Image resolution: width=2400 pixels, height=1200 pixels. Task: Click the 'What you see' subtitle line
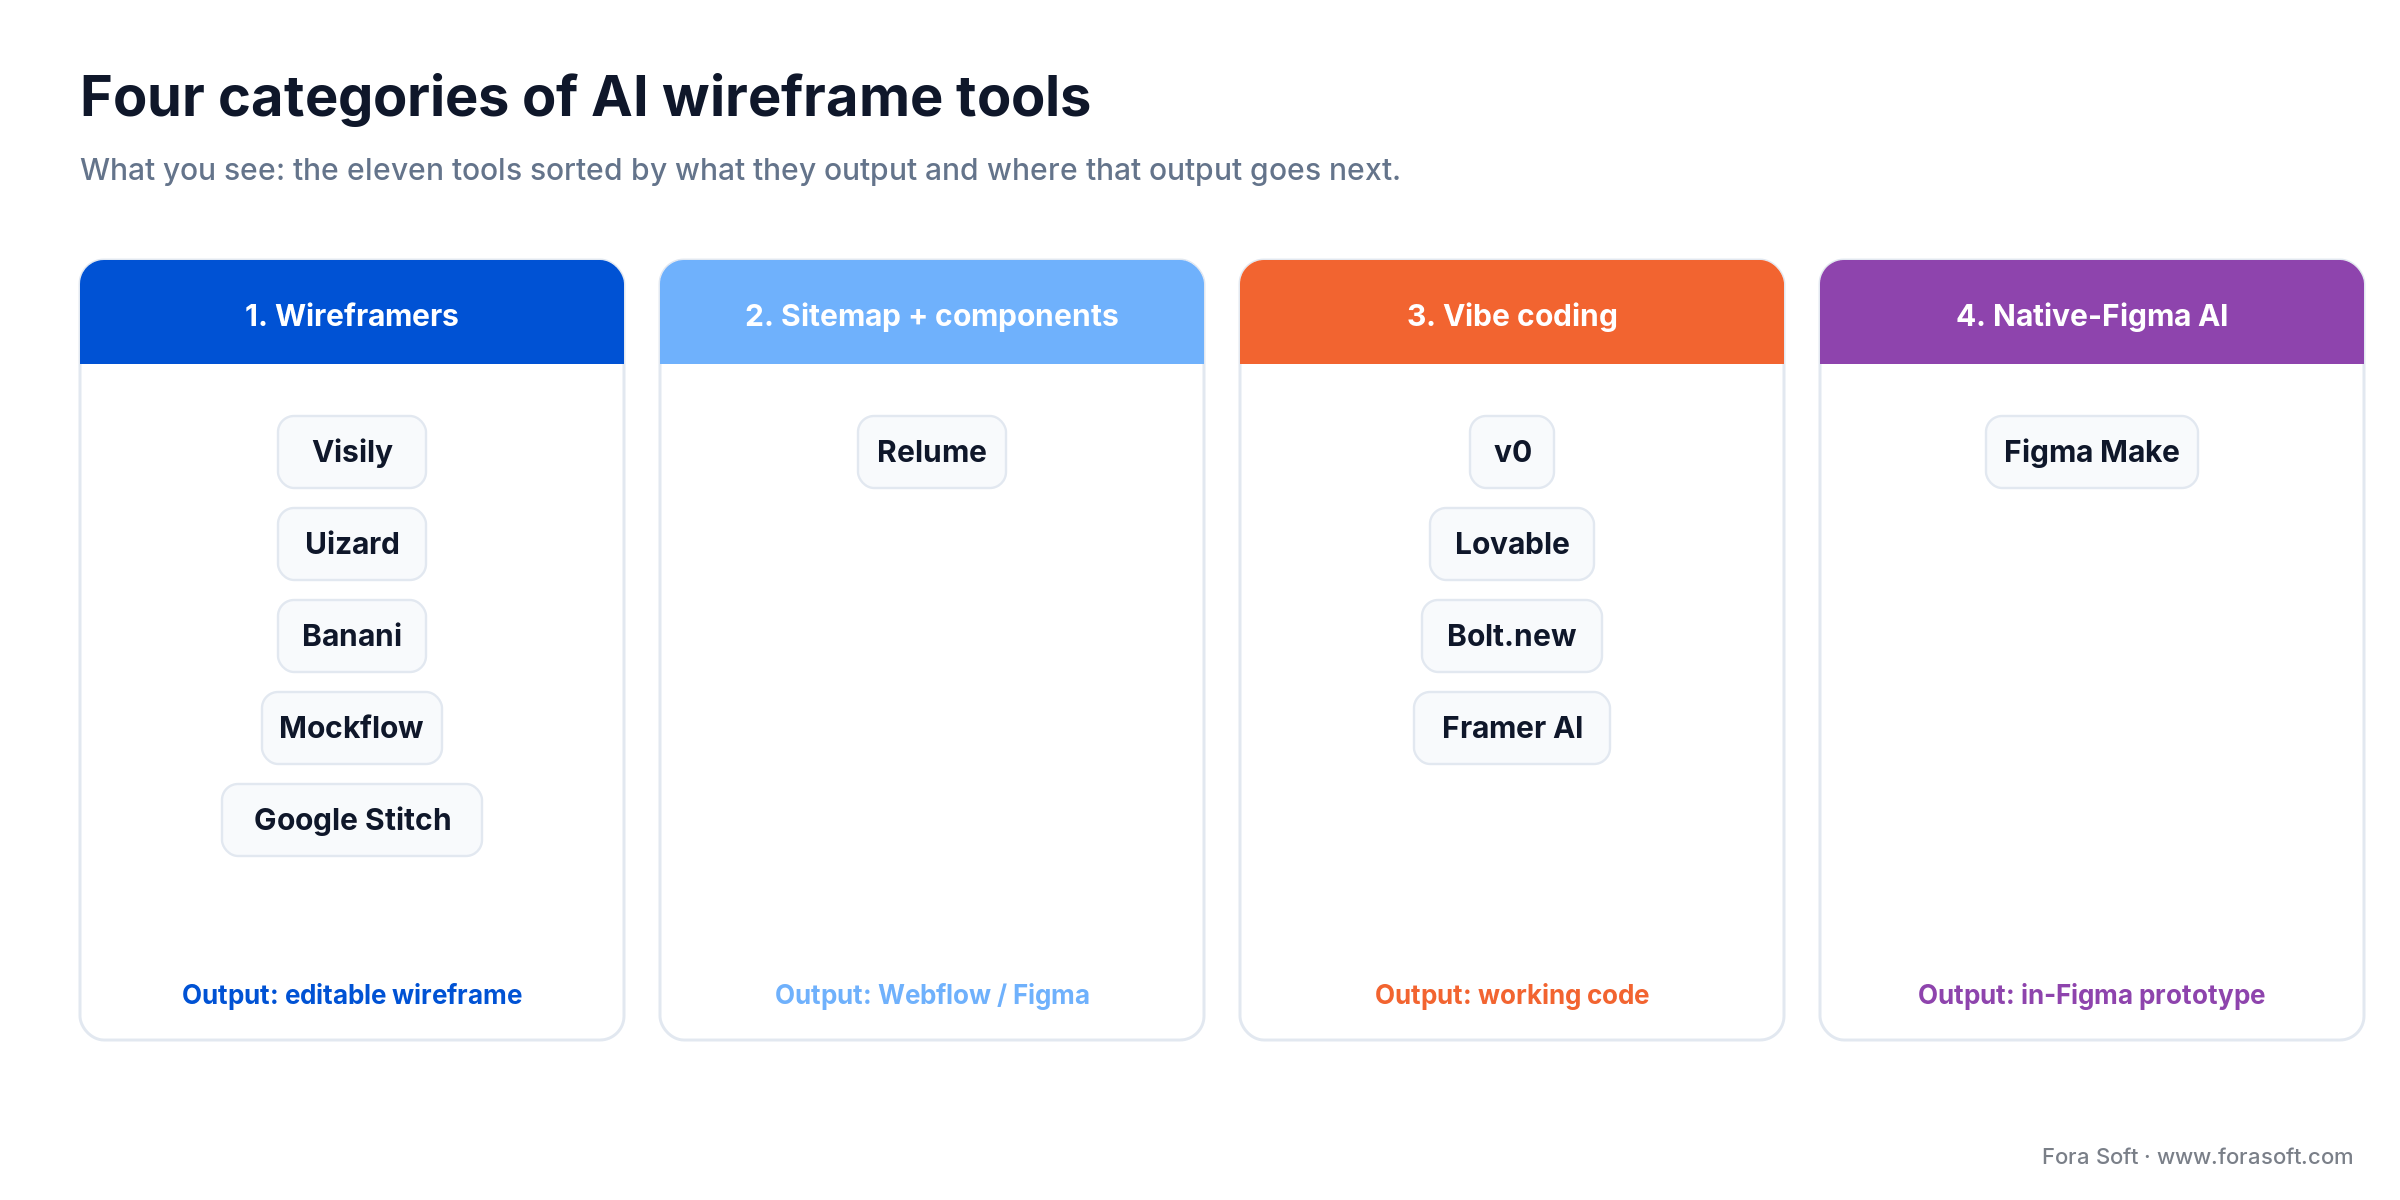740,170
